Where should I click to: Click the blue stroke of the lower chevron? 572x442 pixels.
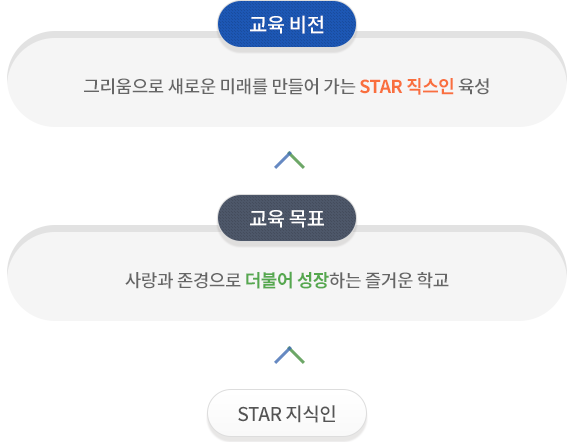(x=282, y=355)
